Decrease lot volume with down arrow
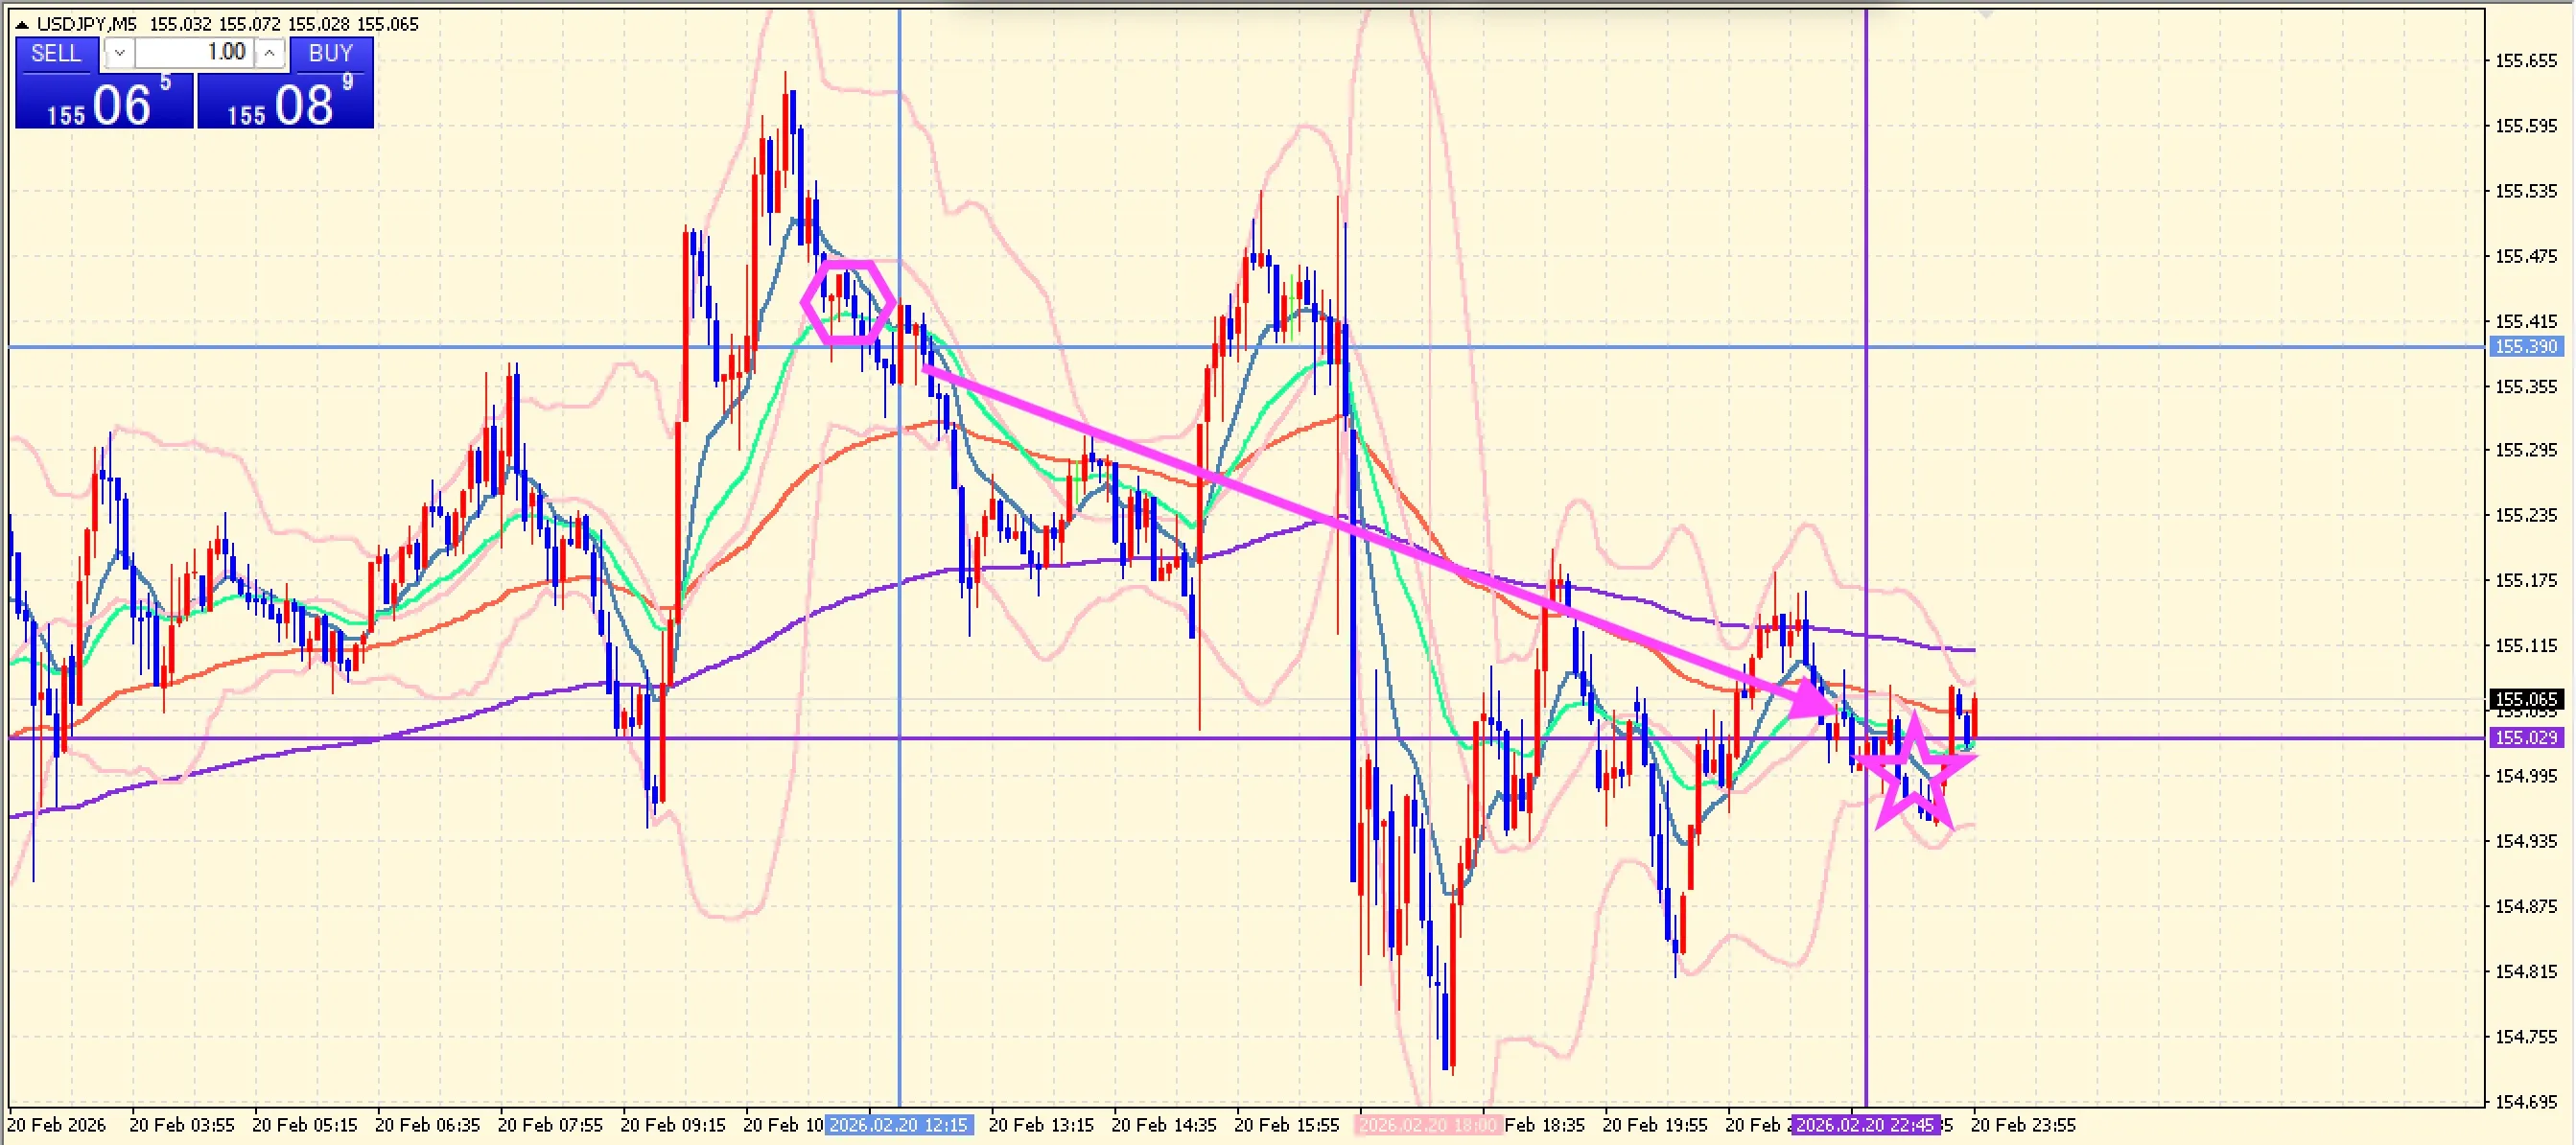 [119, 54]
